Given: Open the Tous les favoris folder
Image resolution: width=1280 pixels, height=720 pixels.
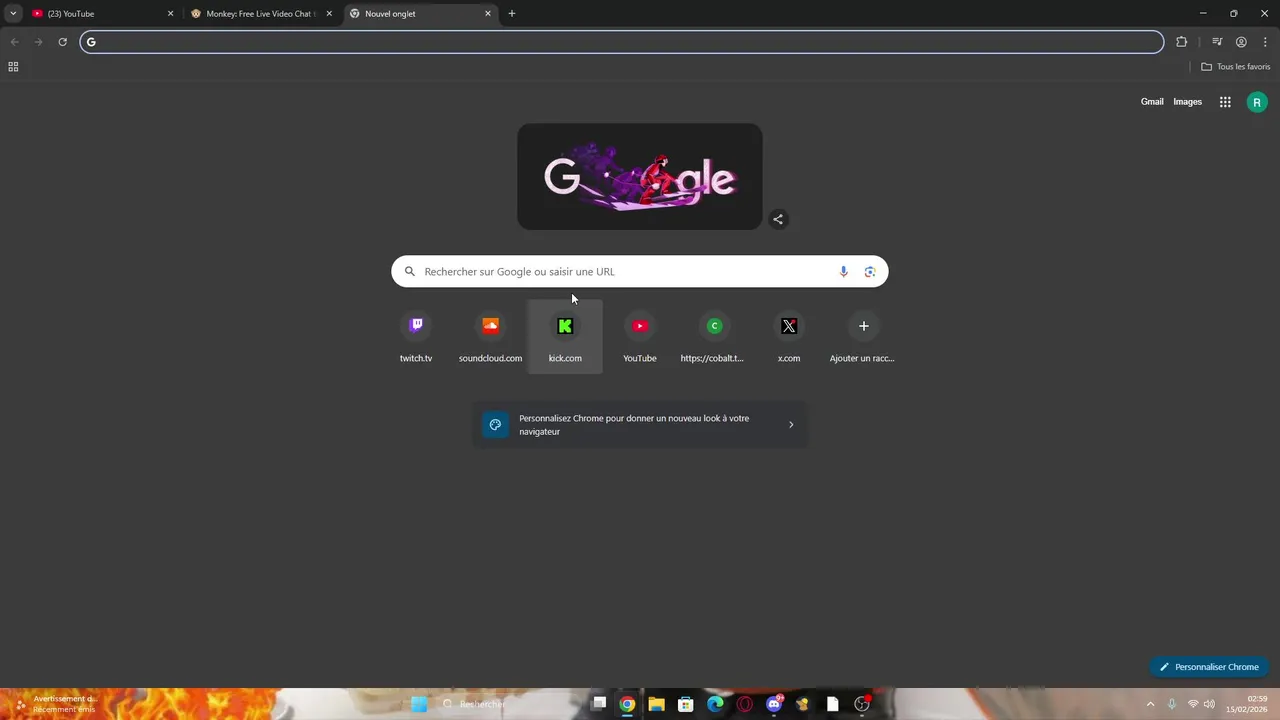Looking at the screenshot, I should (x=1236, y=67).
